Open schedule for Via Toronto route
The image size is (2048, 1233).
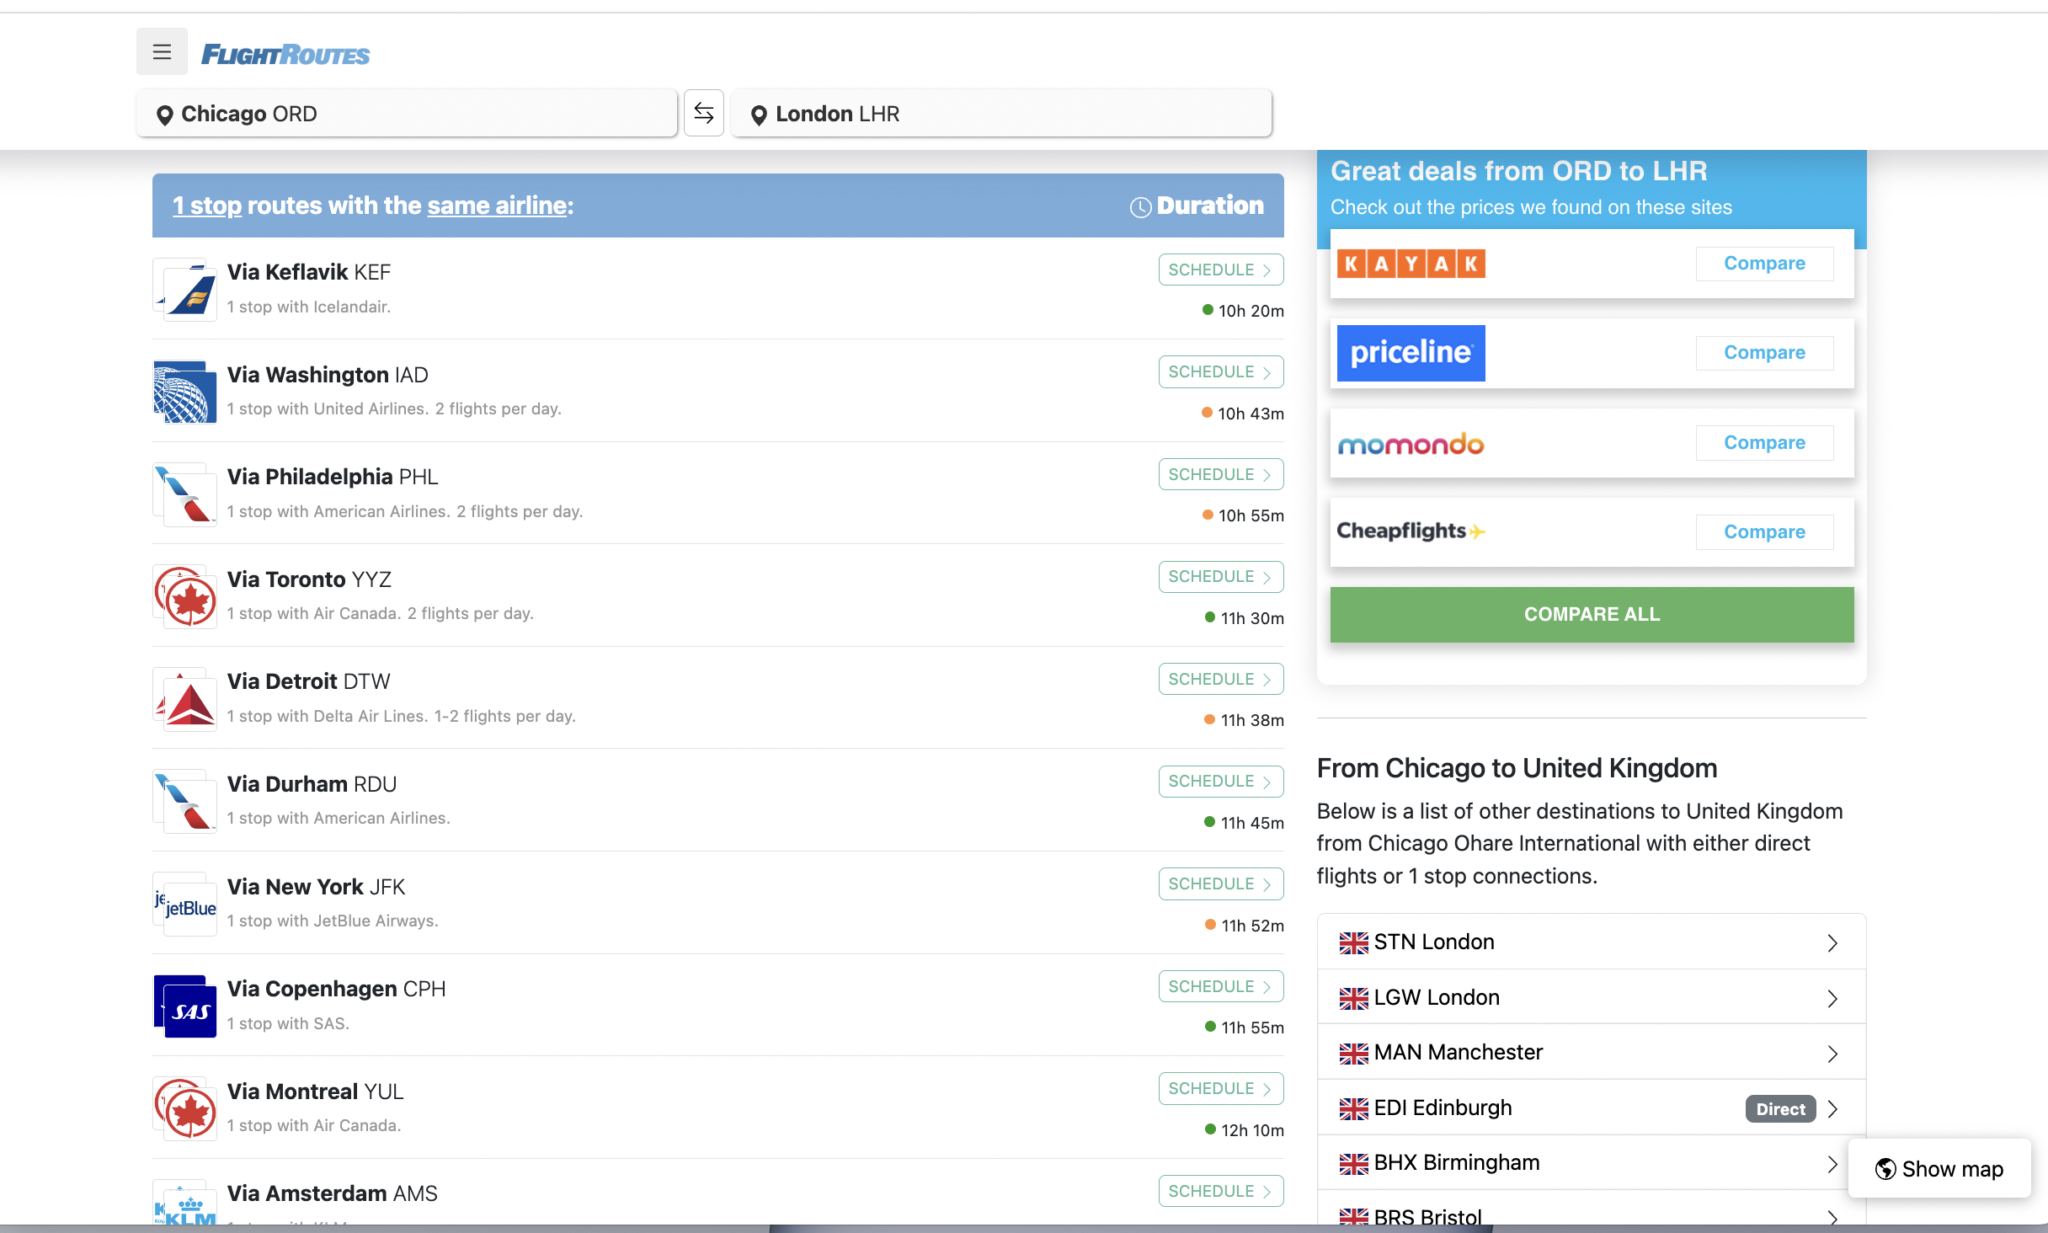pyautogui.click(x=1220, y=577)
